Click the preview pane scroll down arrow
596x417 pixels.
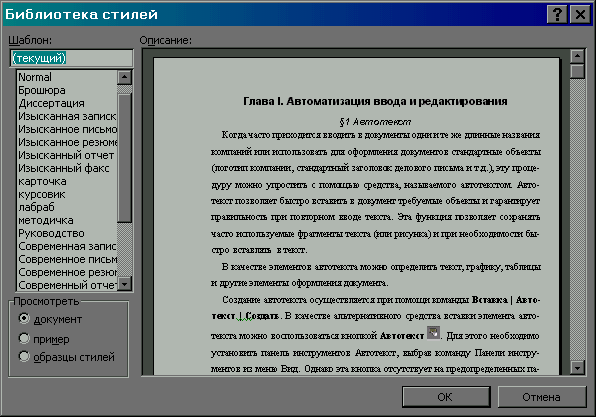coord(577,367)
